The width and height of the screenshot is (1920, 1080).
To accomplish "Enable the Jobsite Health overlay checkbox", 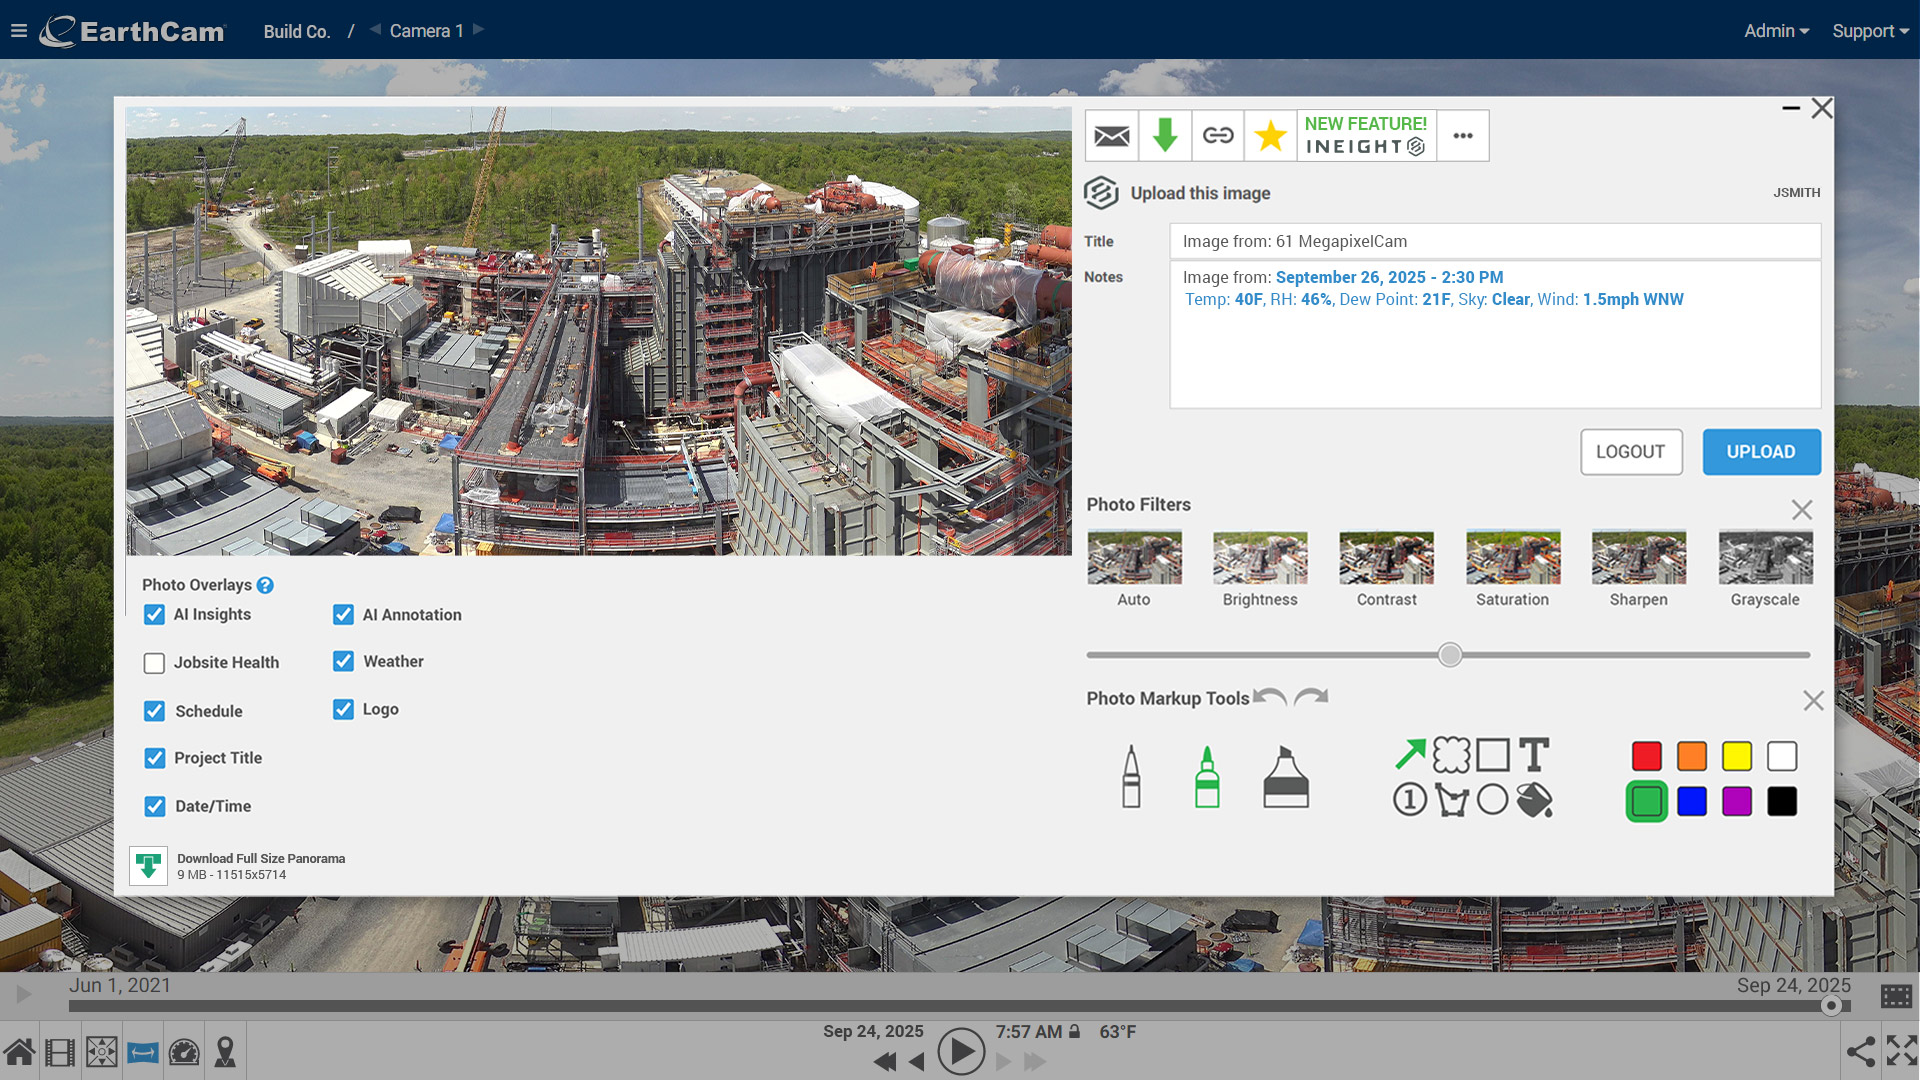I will click(x=154, y=663).
